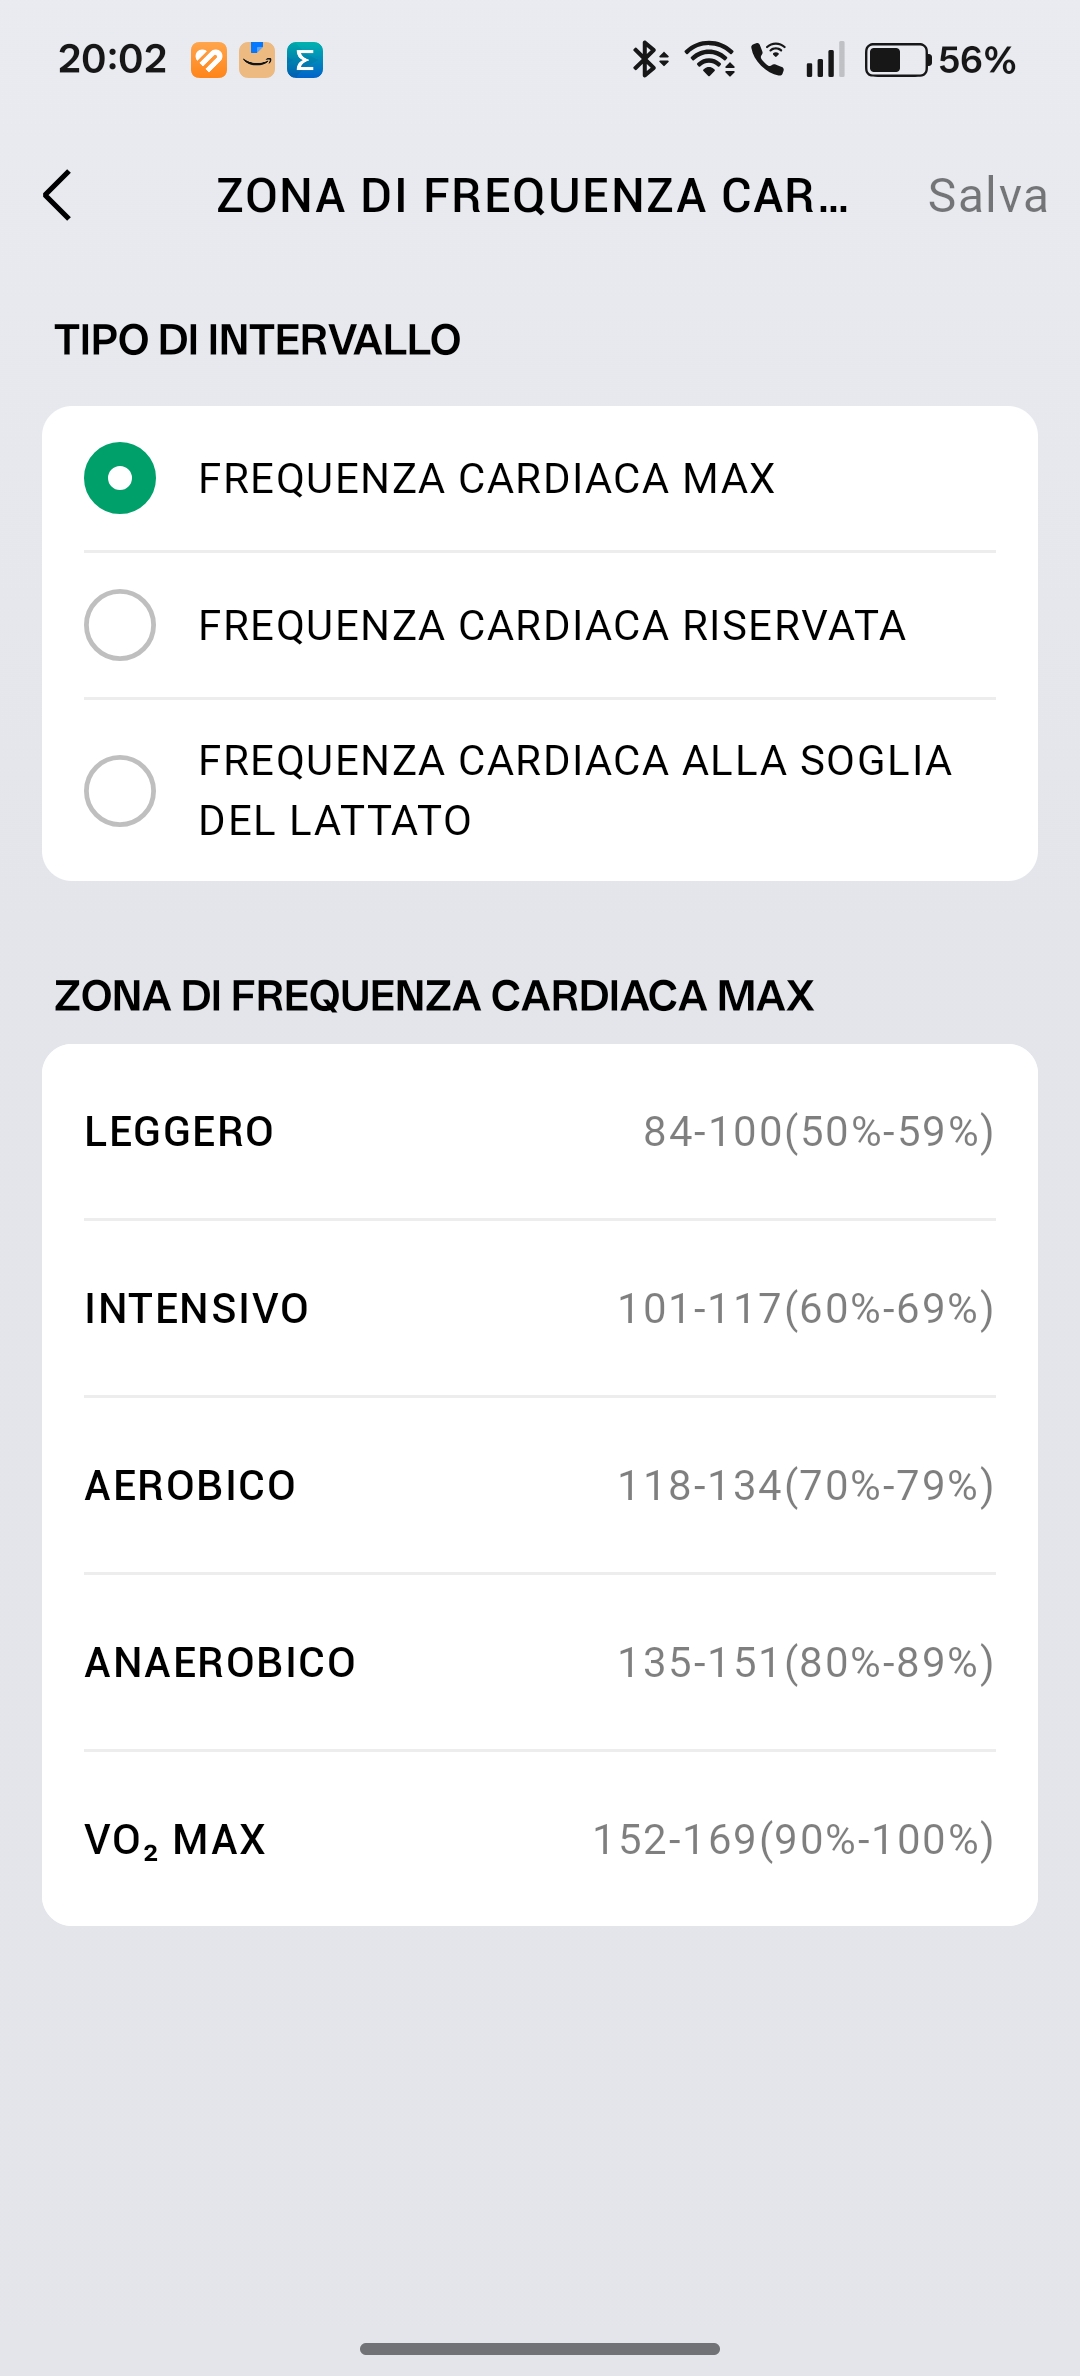The image size is (1080, 2376).
Task: Tap the Wi-Fi status icon
Action: [x=710, y=60]
